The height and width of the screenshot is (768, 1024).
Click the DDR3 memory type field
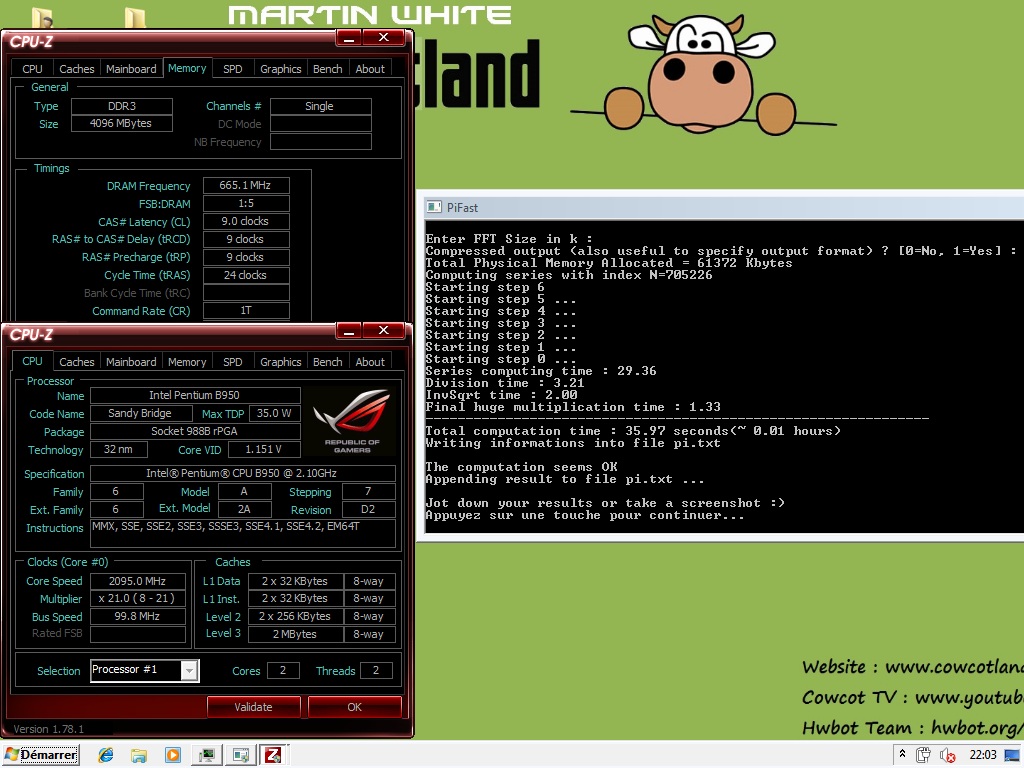pos(121,106)
